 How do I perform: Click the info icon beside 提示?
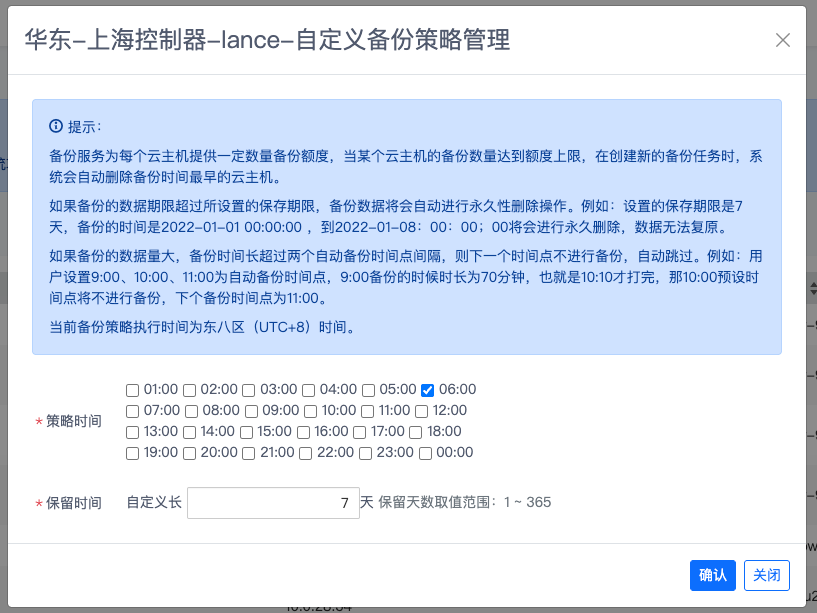coord(56,127)
